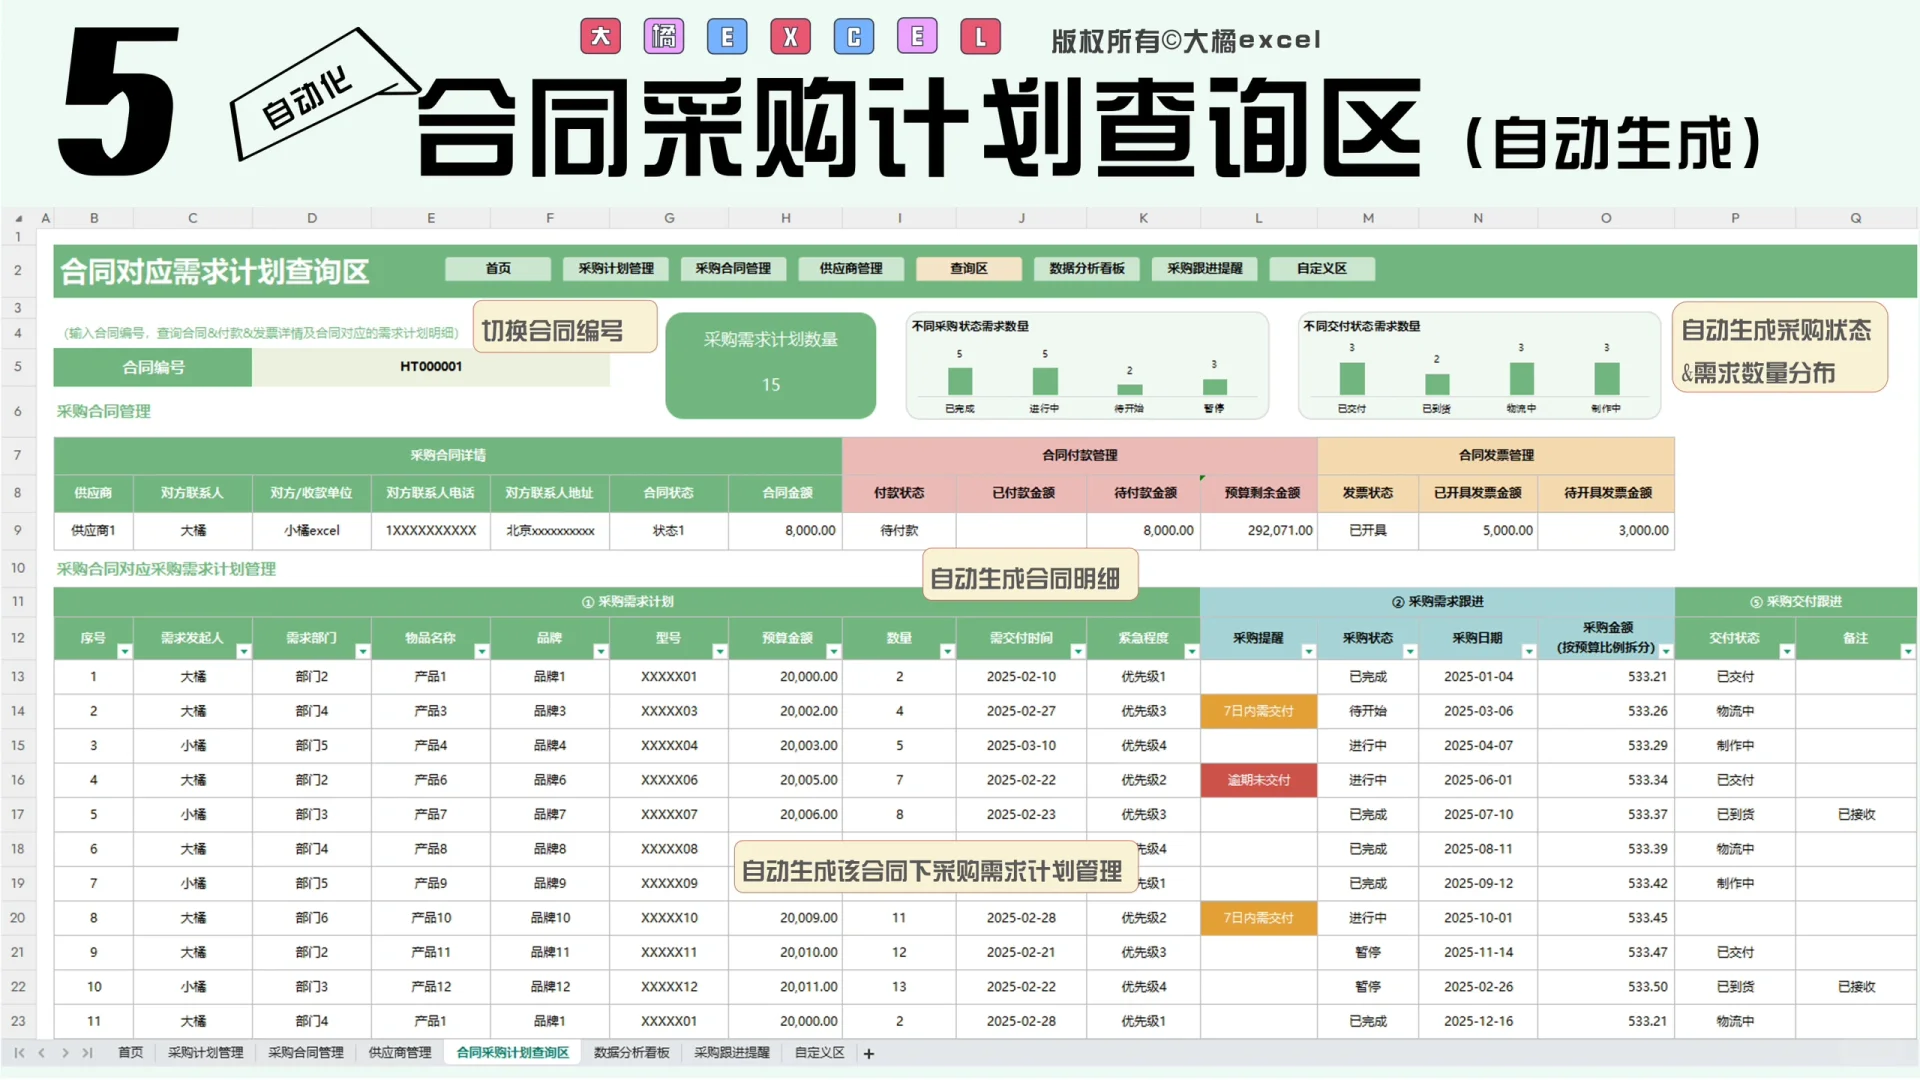The image size is (1920, 1080).
Task: Open the 物品名称 filter dropdown
Action: pyautogui.click(x=481, y=652)
